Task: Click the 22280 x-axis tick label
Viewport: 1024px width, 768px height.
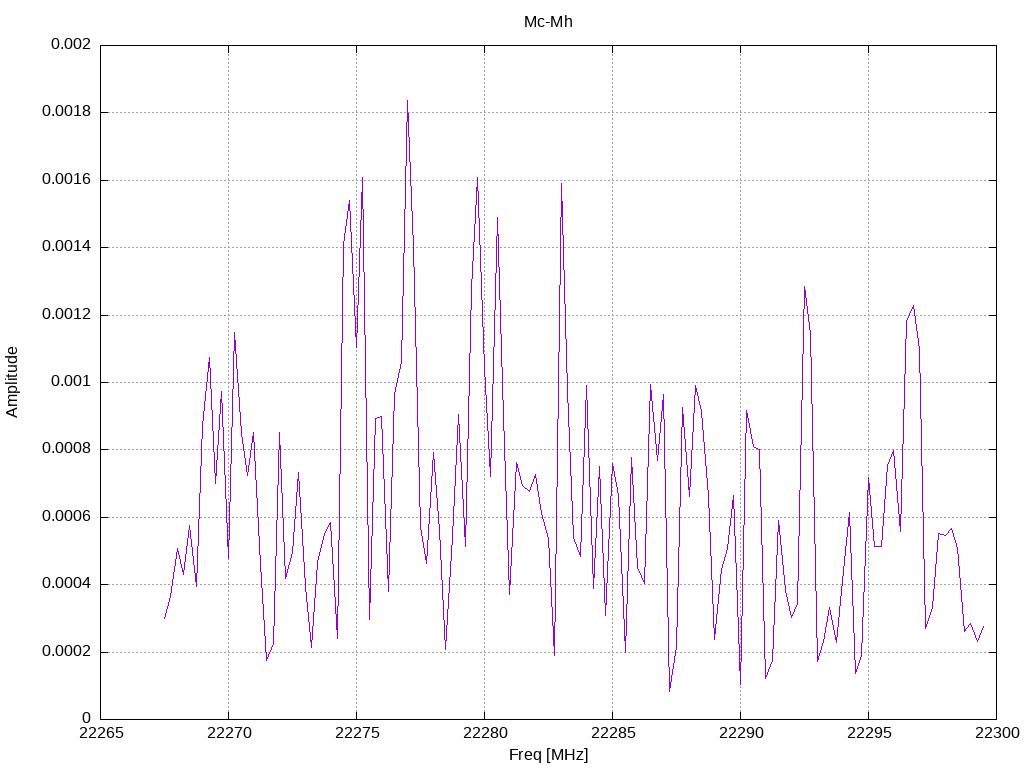Action: click(x=485, y=733)
